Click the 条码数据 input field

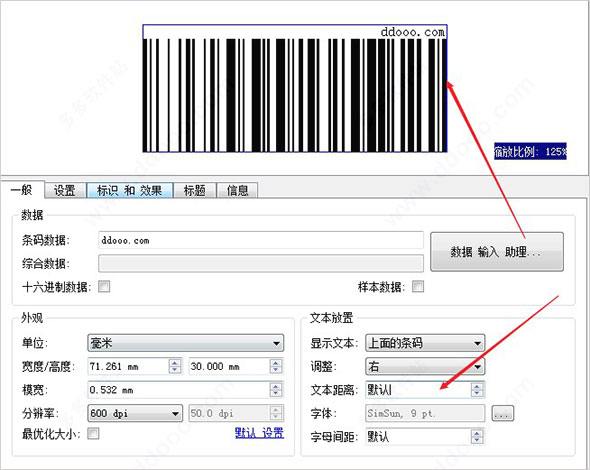(261, 240)
